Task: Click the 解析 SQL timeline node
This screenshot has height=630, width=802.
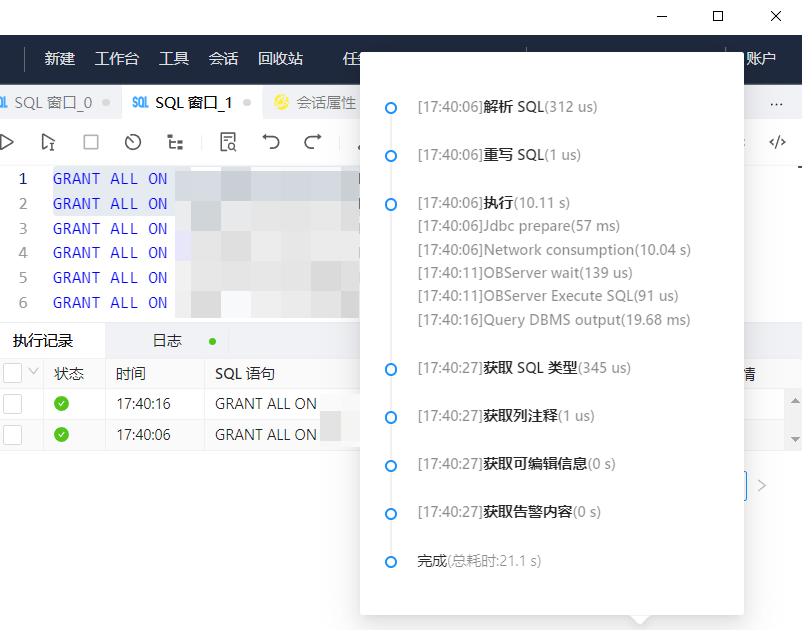Action: [391, 108]
